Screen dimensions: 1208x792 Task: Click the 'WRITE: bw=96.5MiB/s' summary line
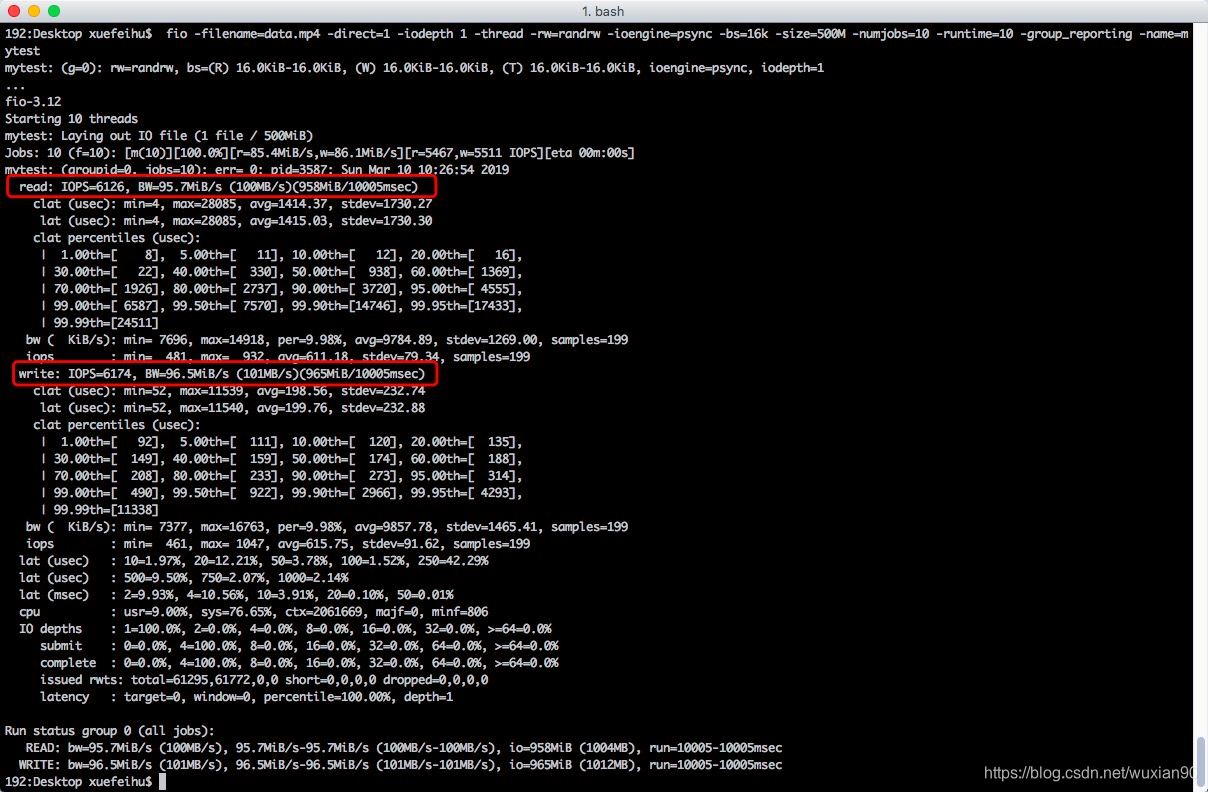[x=400, y=765]
